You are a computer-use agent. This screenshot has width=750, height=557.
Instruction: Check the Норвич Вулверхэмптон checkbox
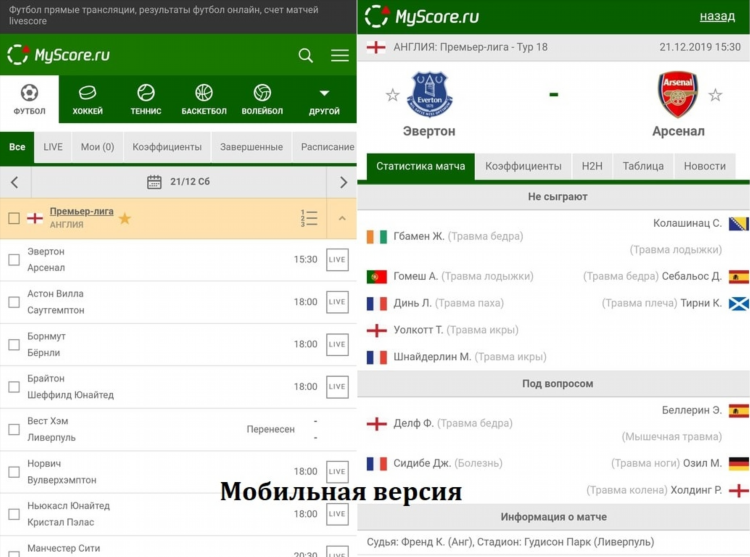[14, 472]
